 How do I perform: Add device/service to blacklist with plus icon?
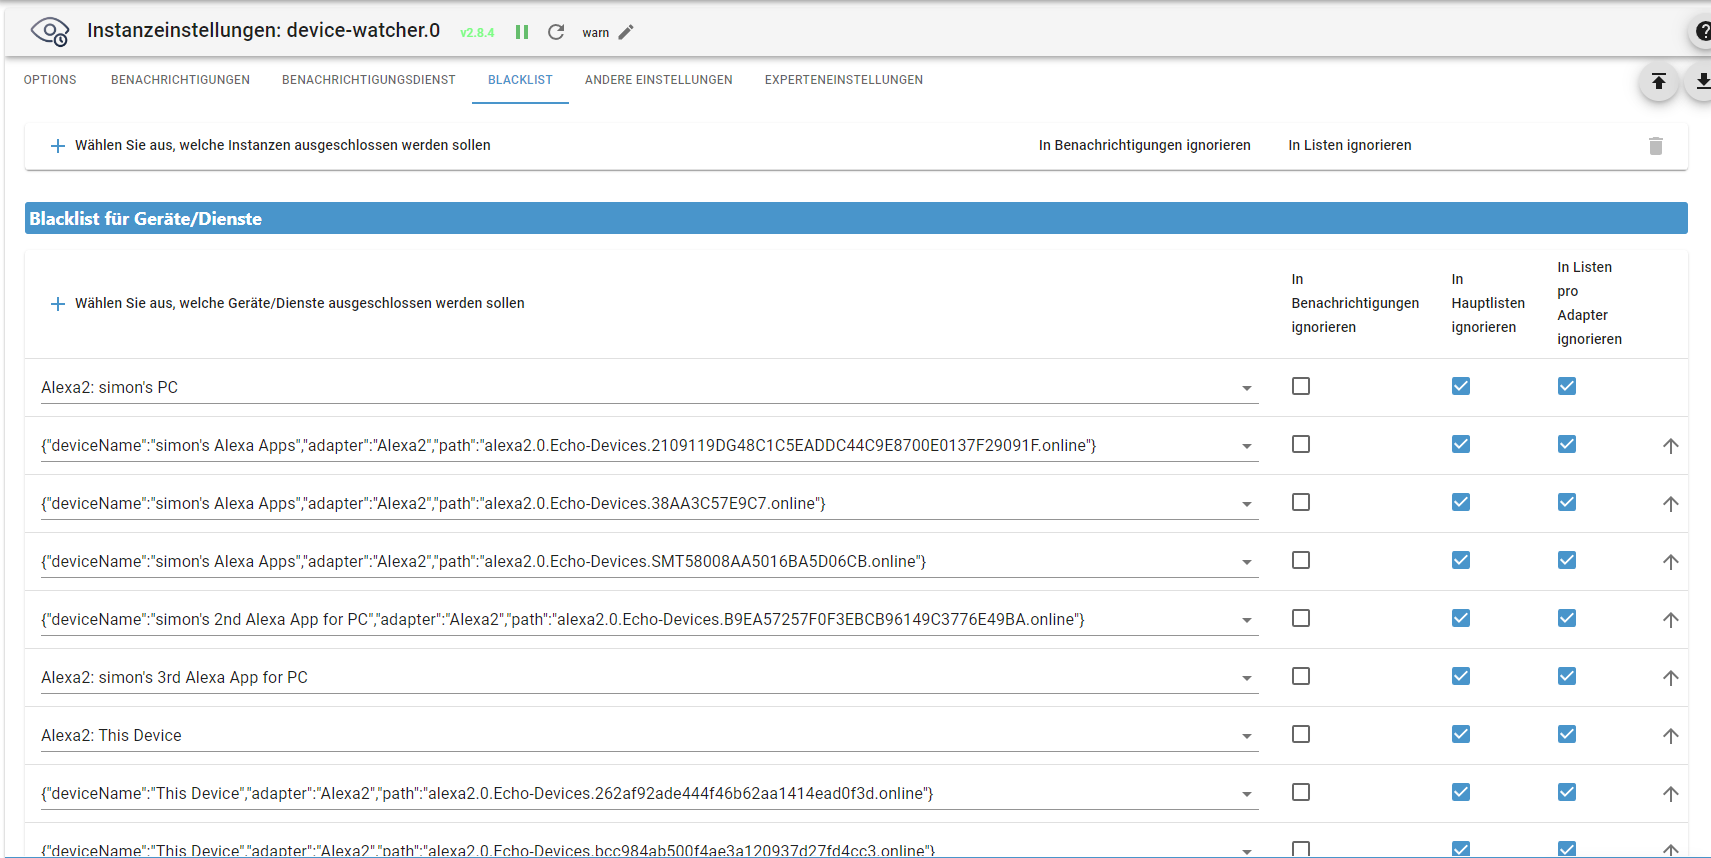58,304
